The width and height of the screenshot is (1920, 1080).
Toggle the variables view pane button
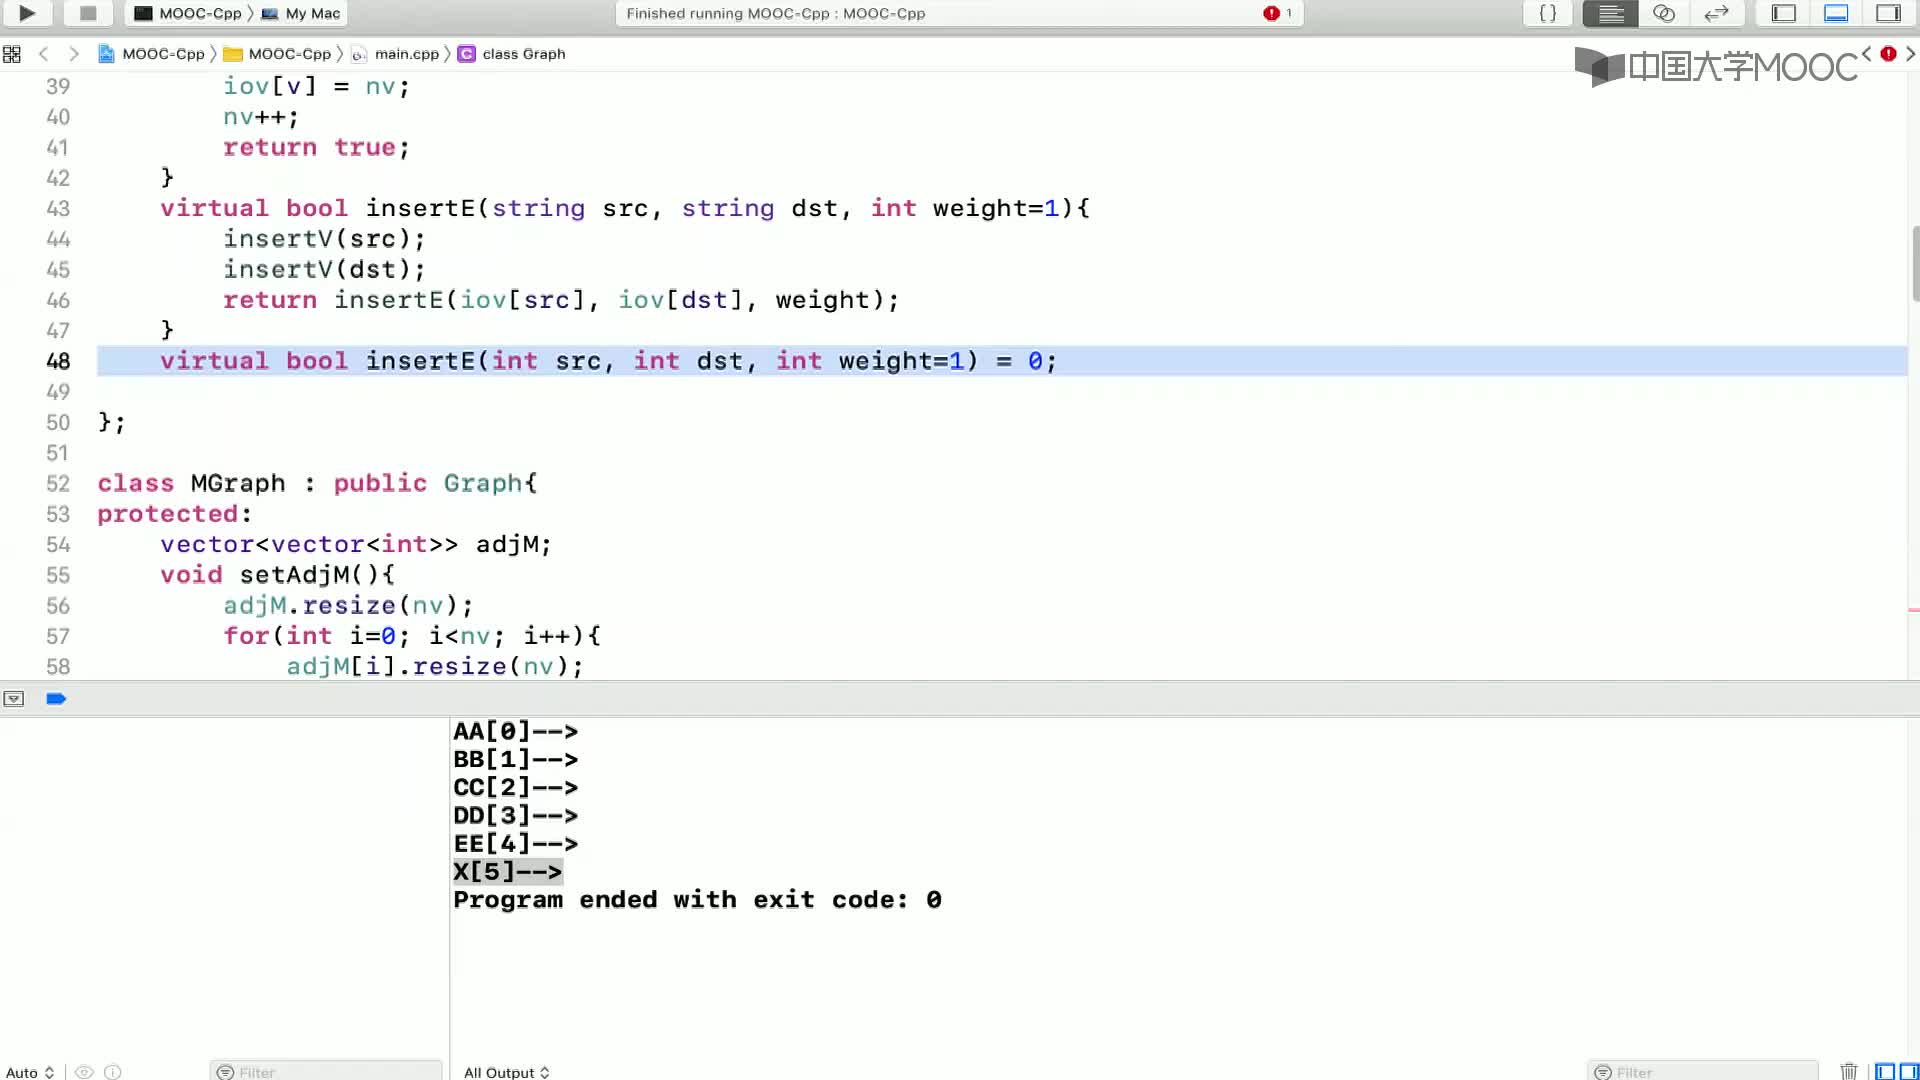pos(1885,1072)
